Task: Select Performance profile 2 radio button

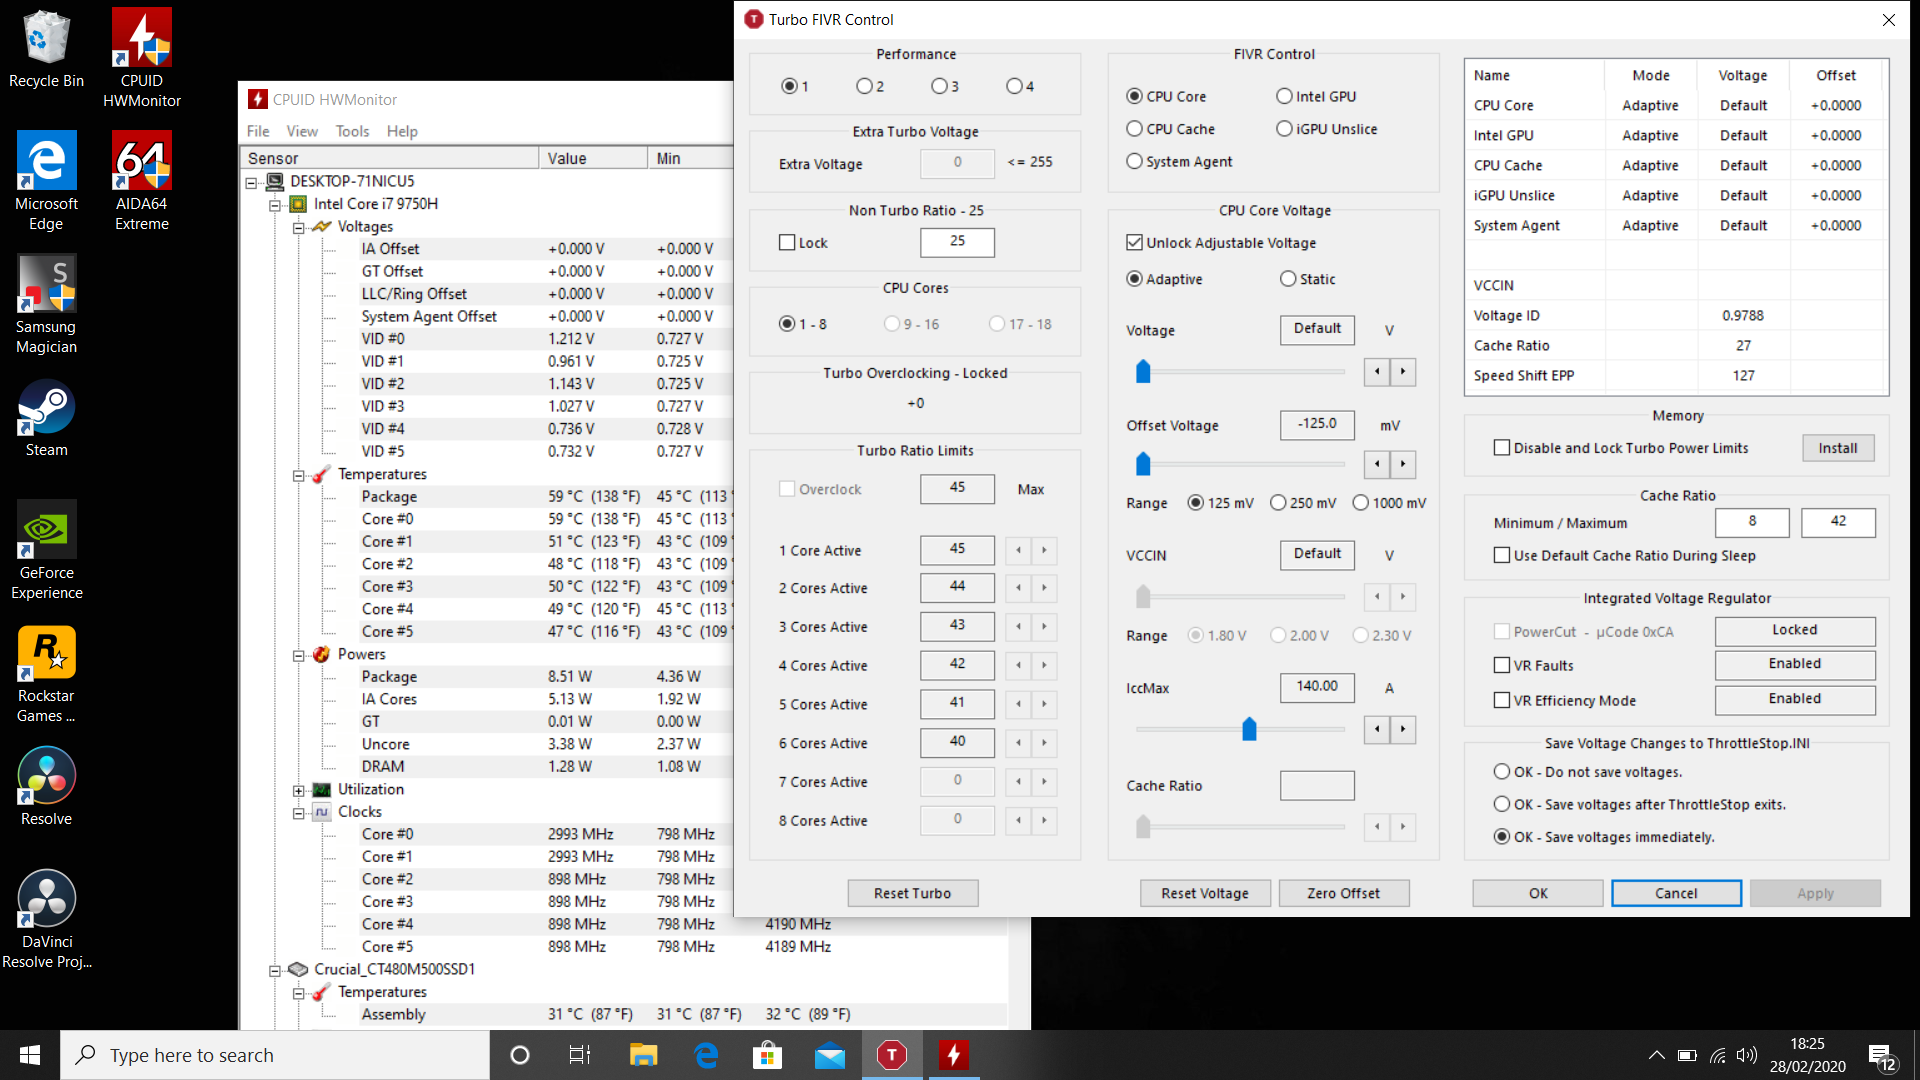Action: click(864, 86)
